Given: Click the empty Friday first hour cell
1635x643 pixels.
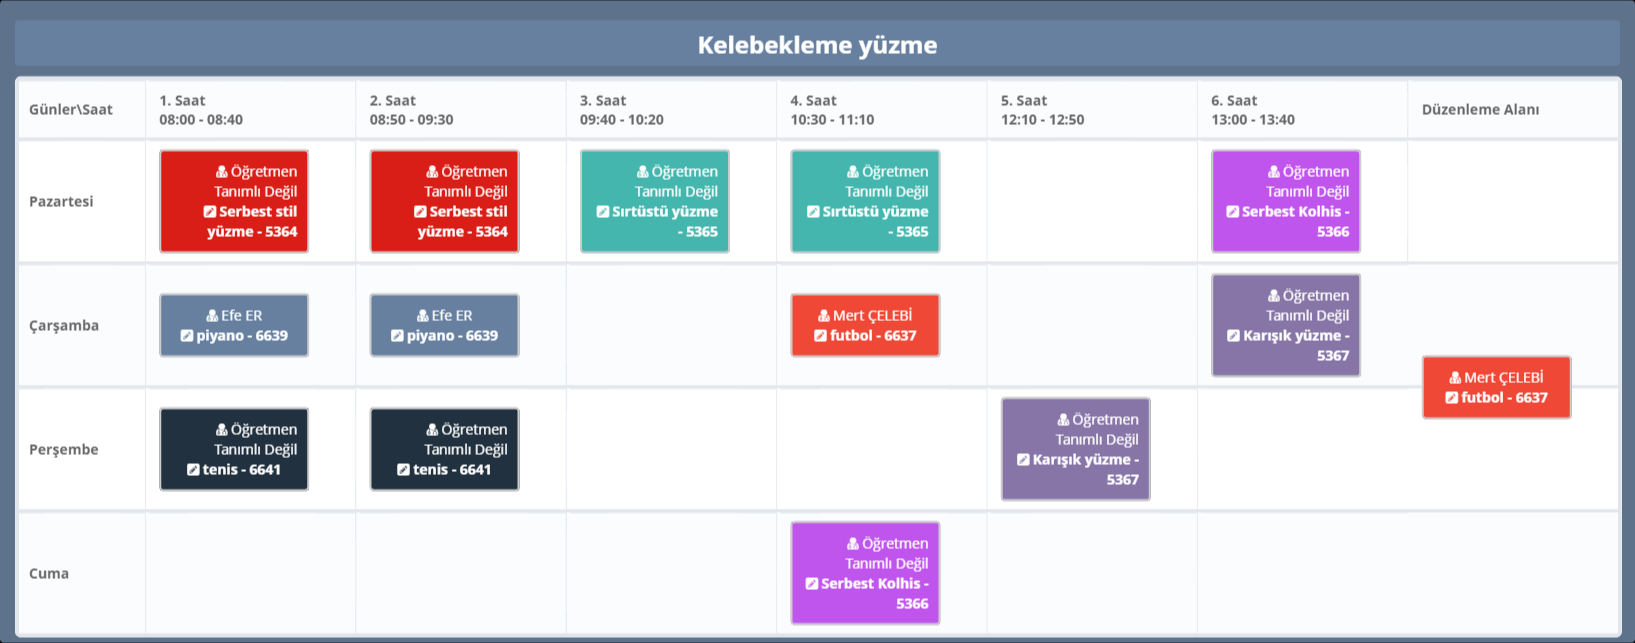Looking at the screenshot, I should coord(250,573).
